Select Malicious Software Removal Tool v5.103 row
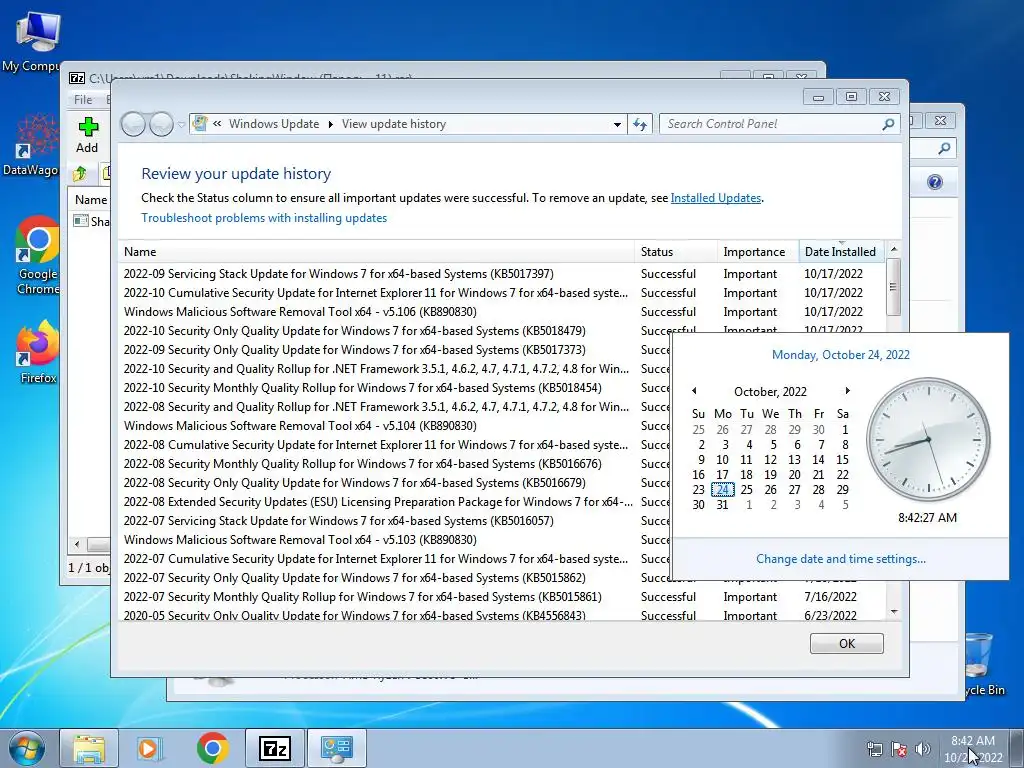Screen dimensions: 1024x768 tap(396, 539)
